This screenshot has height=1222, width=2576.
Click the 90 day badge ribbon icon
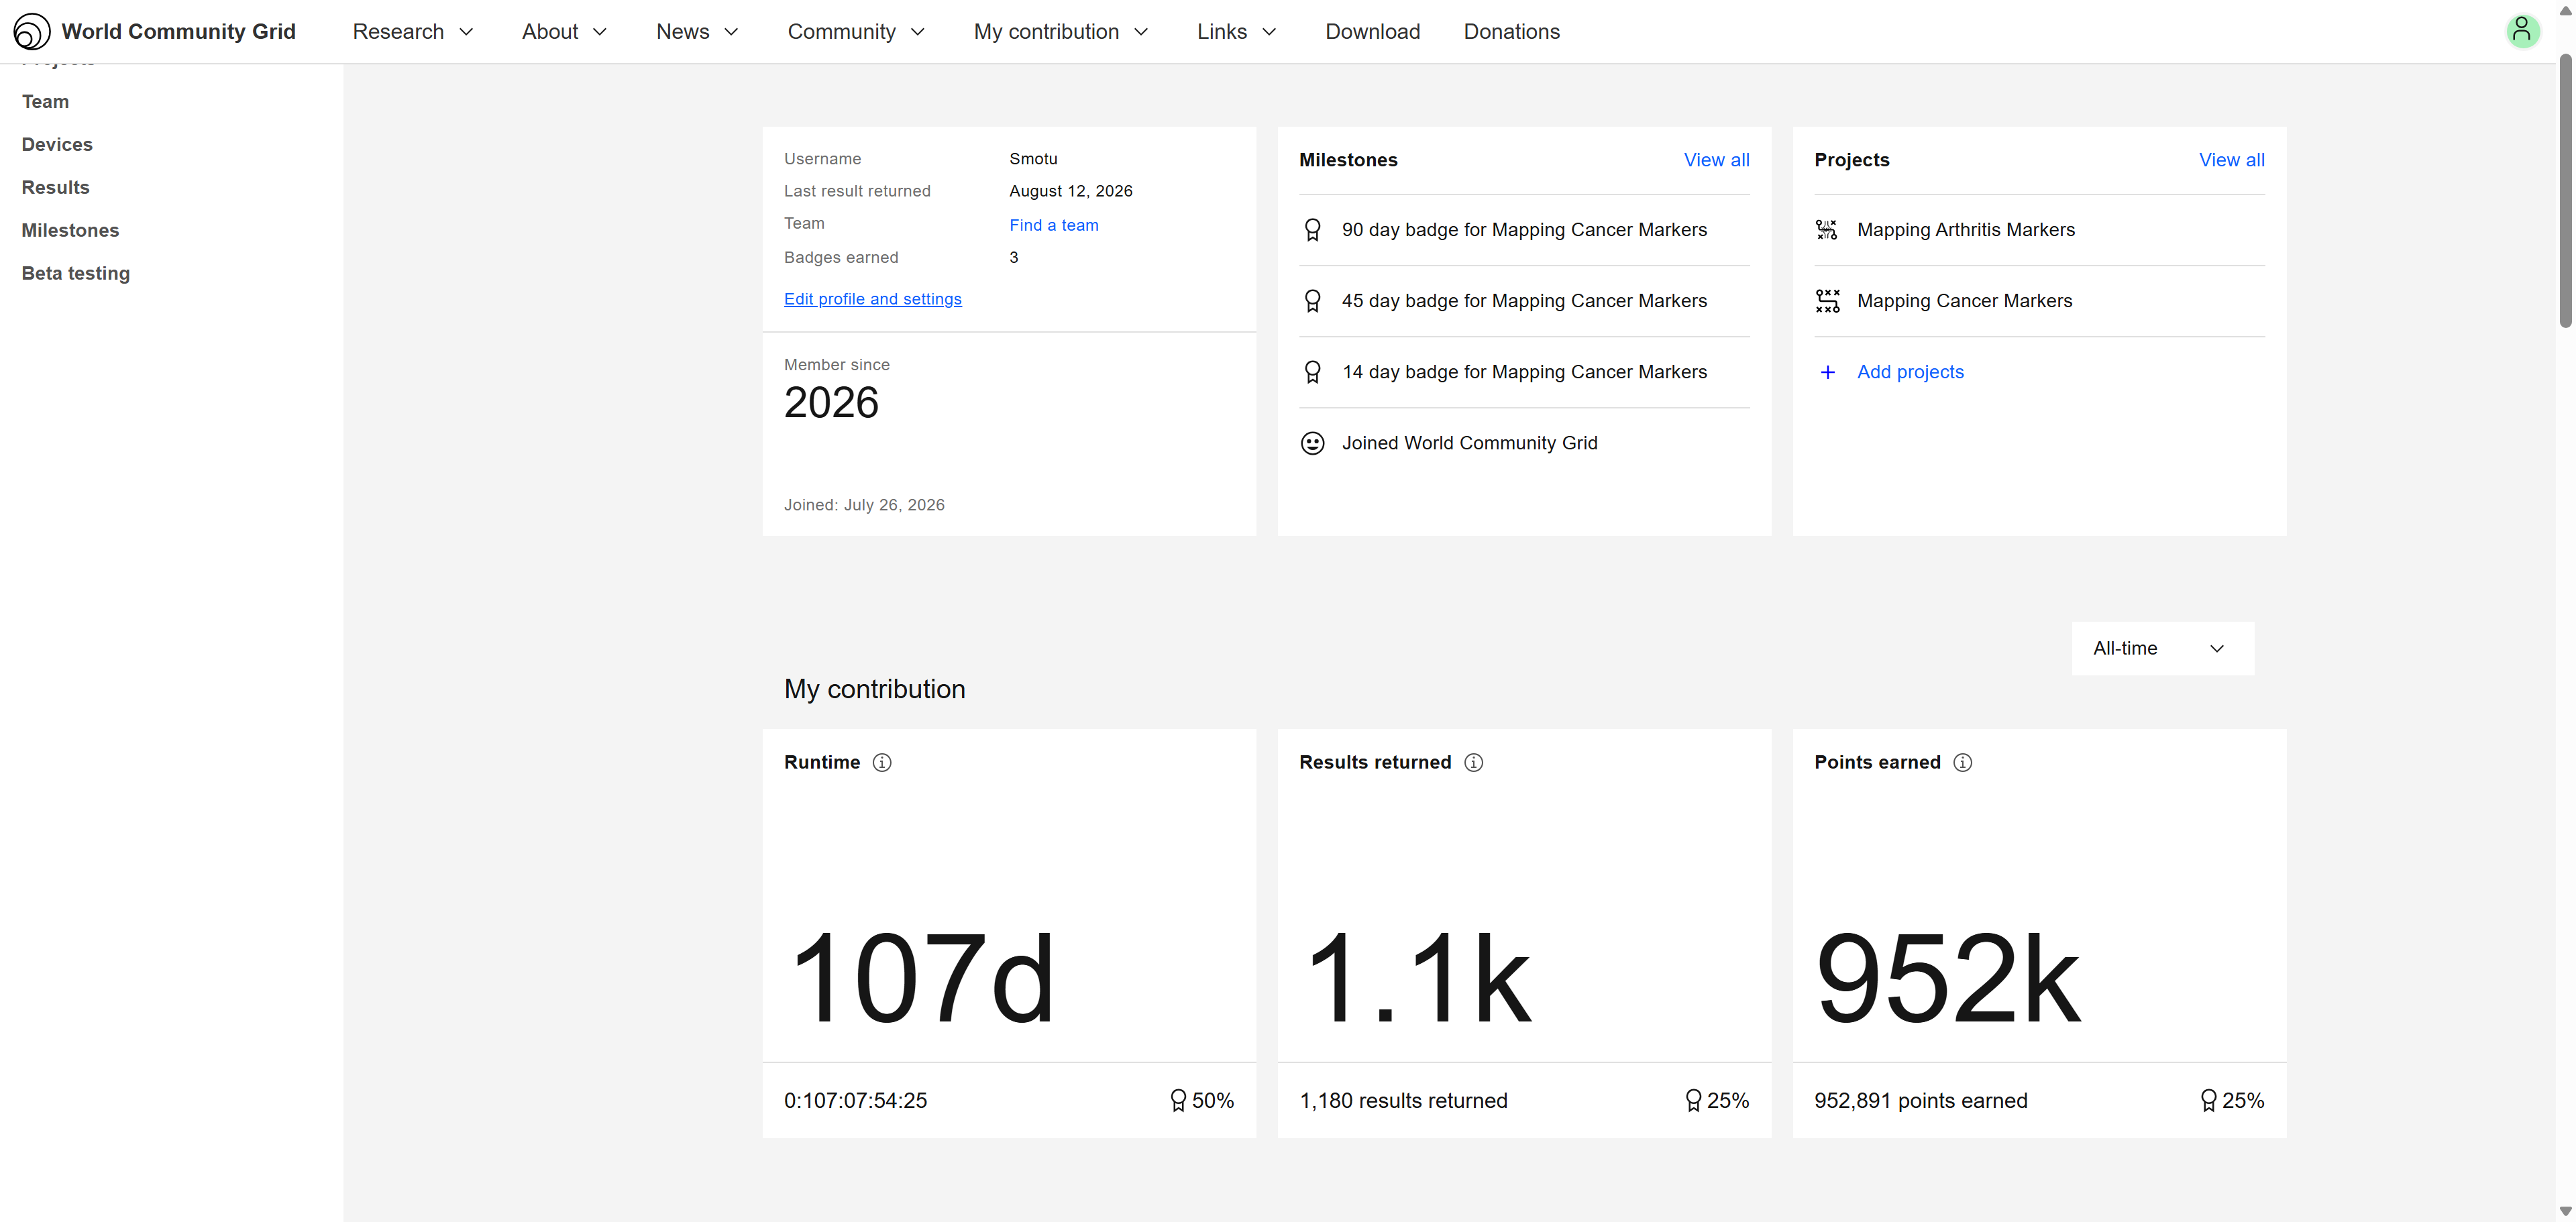point(1312,230)
